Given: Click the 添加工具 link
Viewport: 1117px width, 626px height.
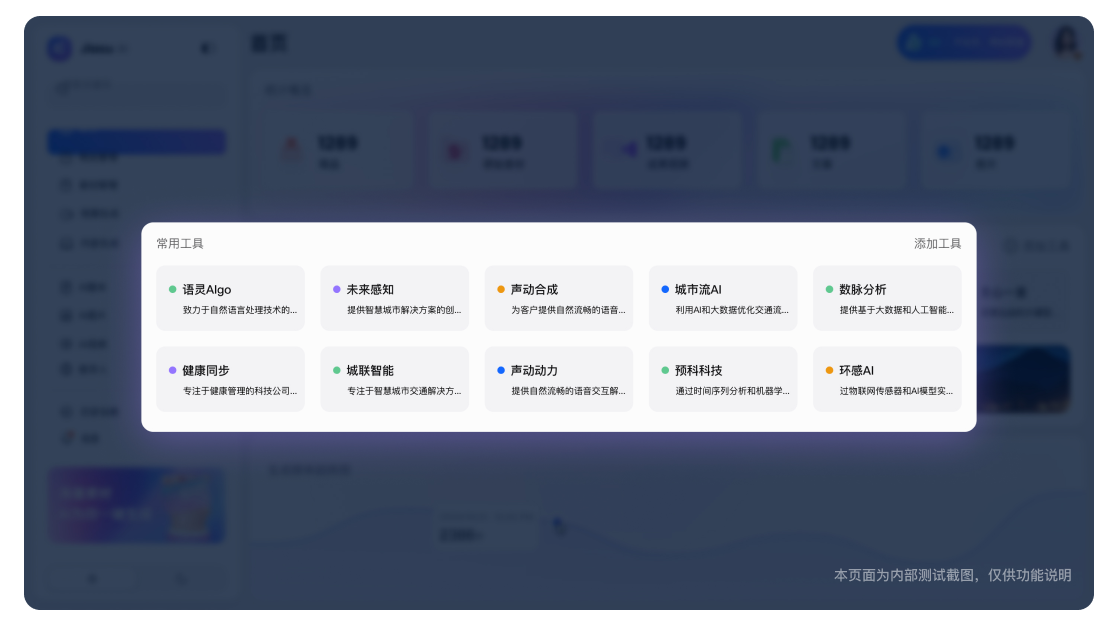Looking at the screenshot, I should (x=937, y=243).
